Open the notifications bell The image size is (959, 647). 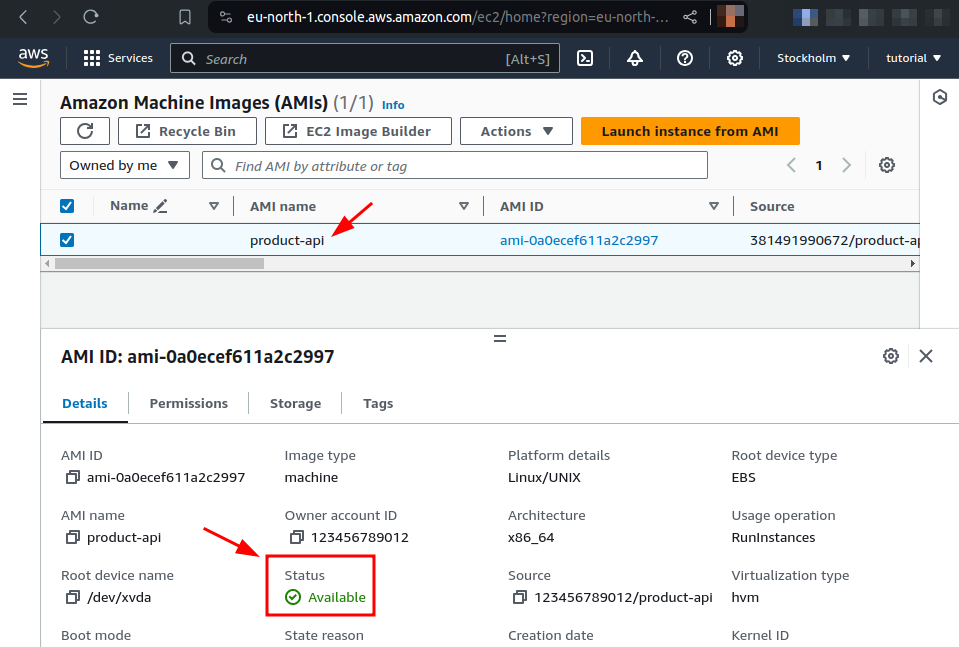pos(635,58)
